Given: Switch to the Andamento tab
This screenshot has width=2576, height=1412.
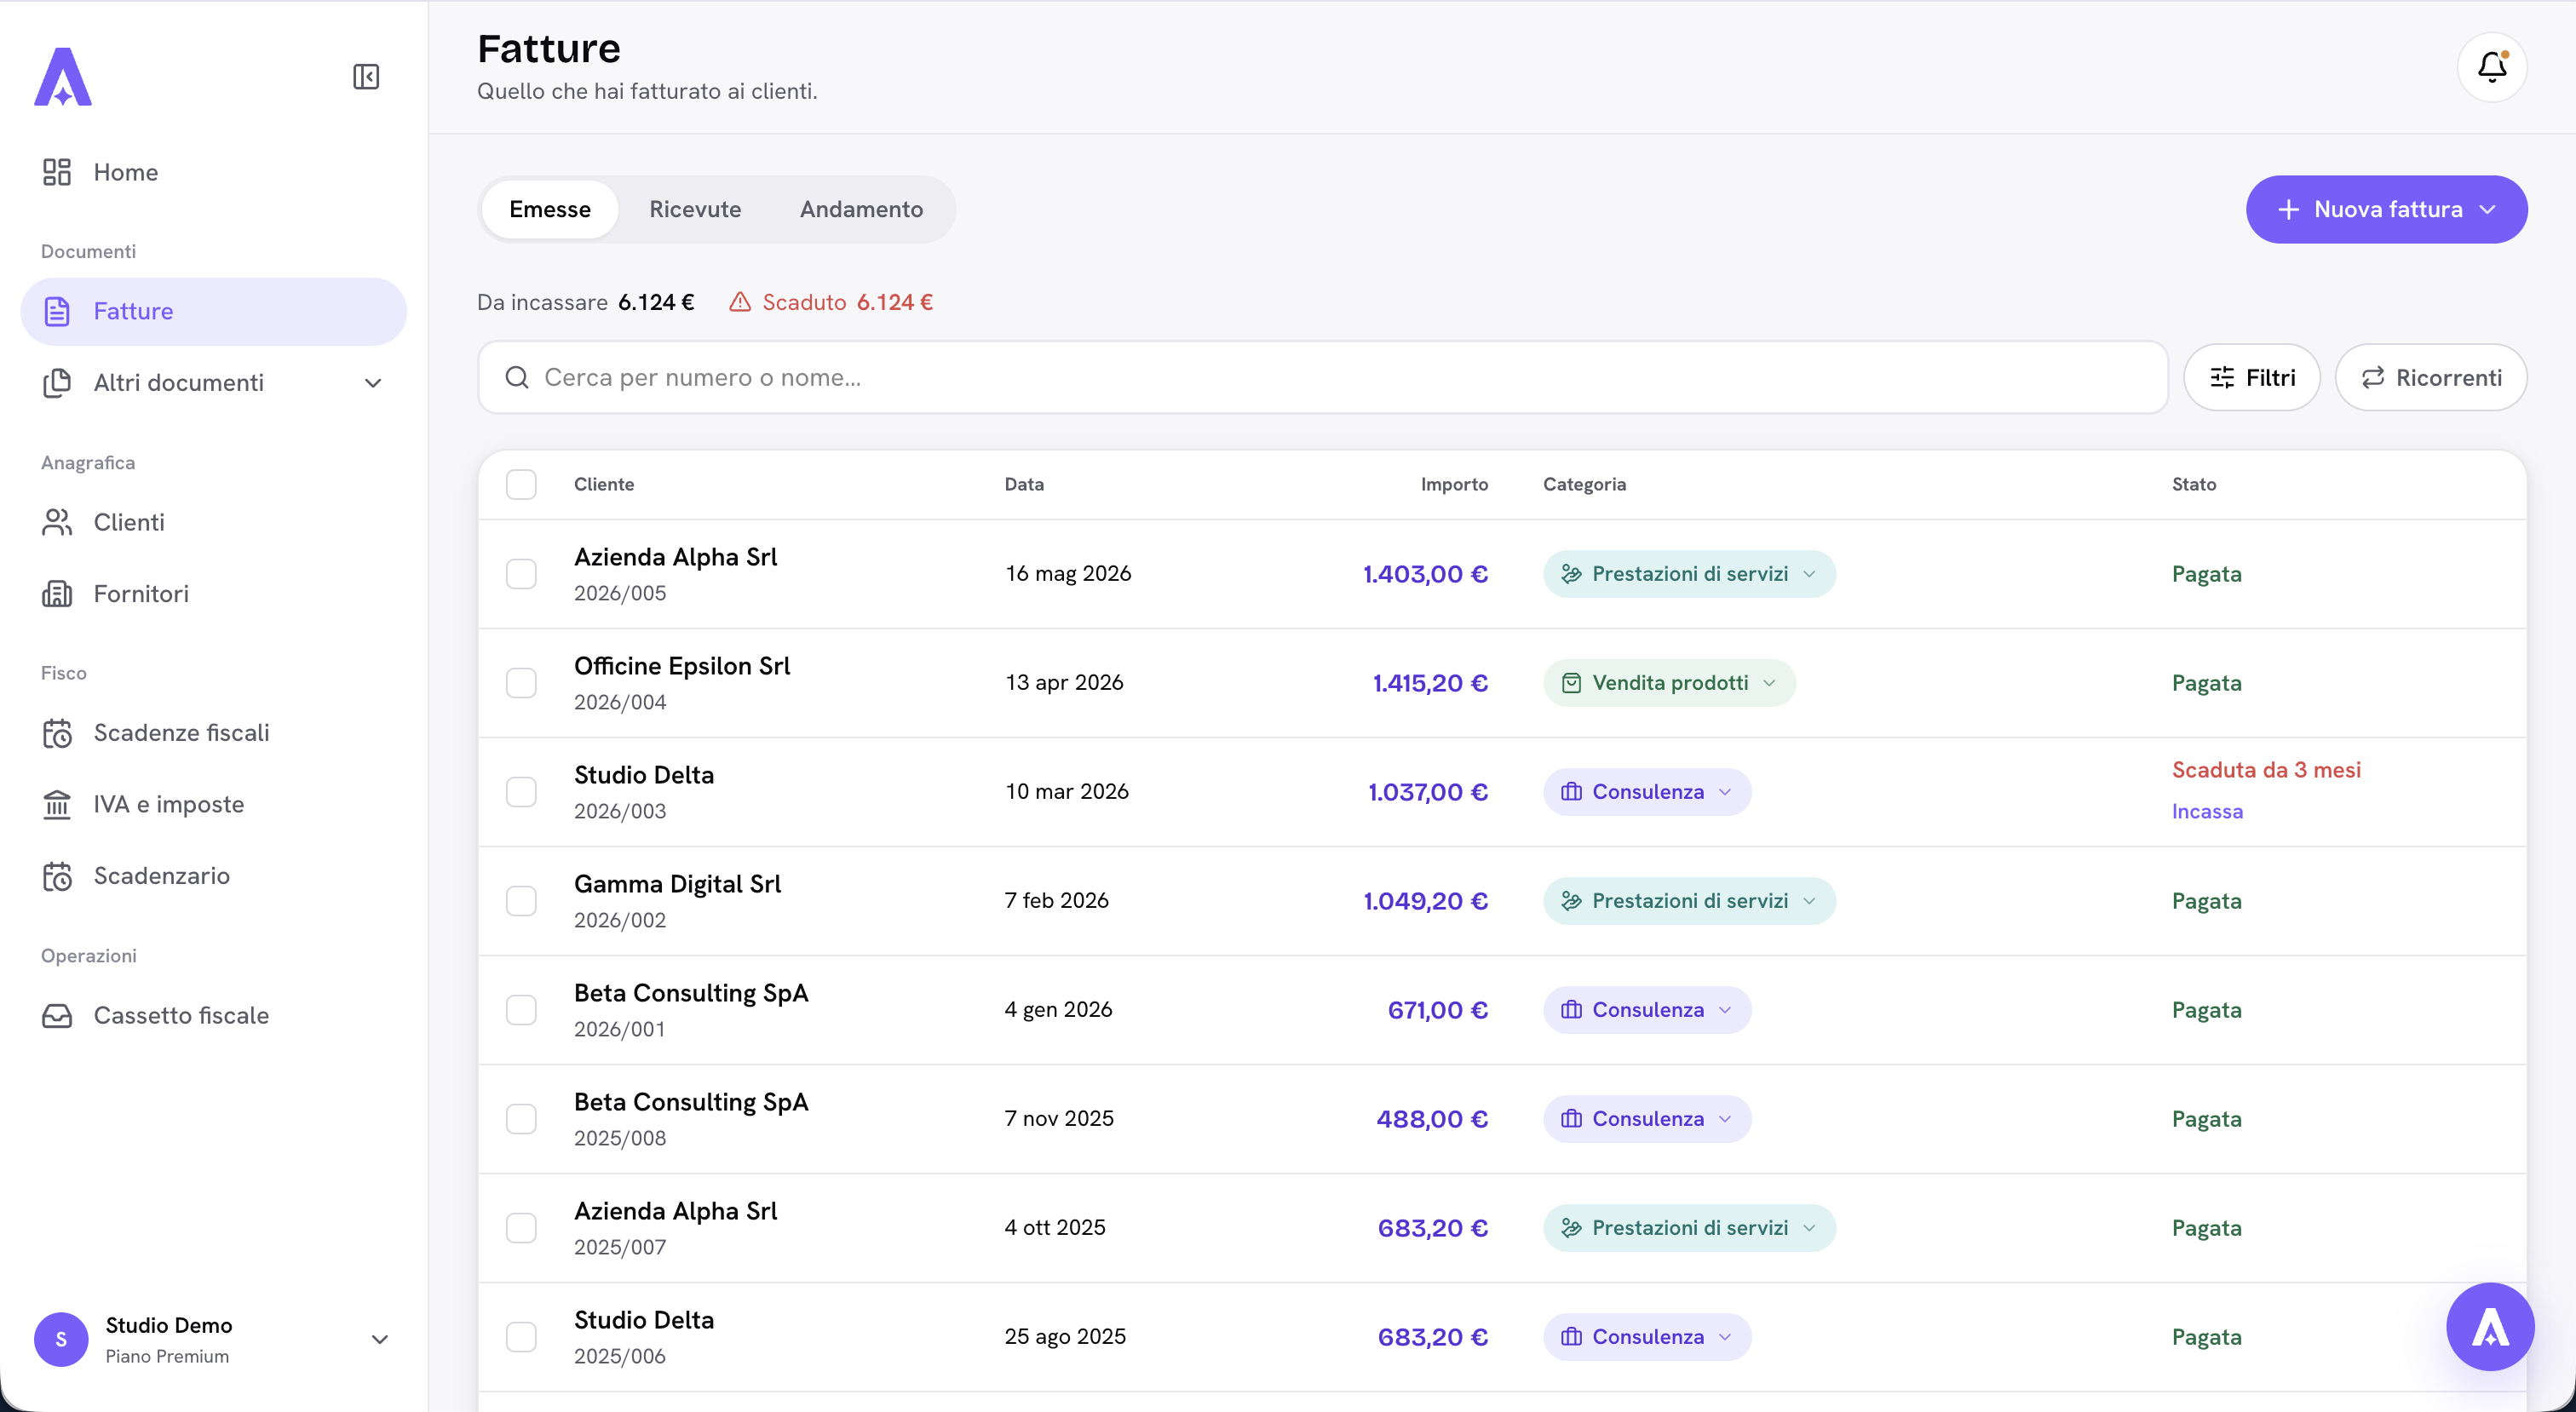Looking at the screenshot, I should (861, 209).
